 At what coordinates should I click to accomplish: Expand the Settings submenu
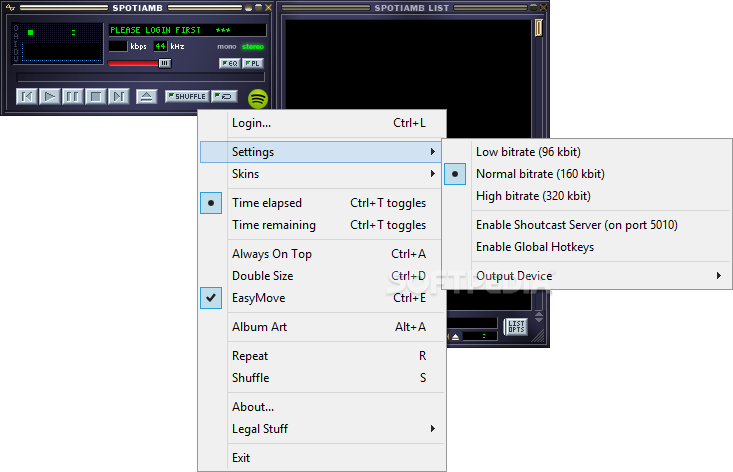point(321,152)
